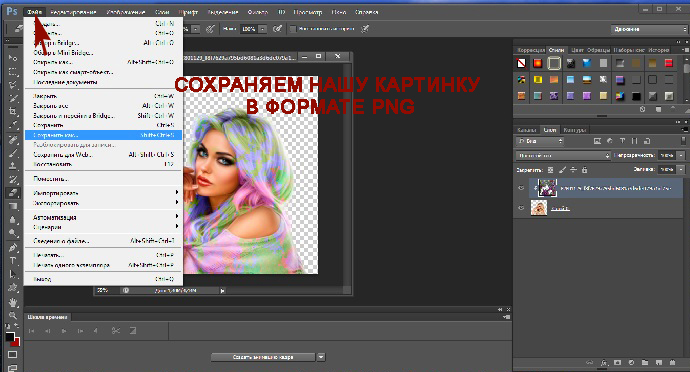Expand the Automate submenu arrow
The height and width of the screenshot is (372, 690).
(x=177, y=217)
